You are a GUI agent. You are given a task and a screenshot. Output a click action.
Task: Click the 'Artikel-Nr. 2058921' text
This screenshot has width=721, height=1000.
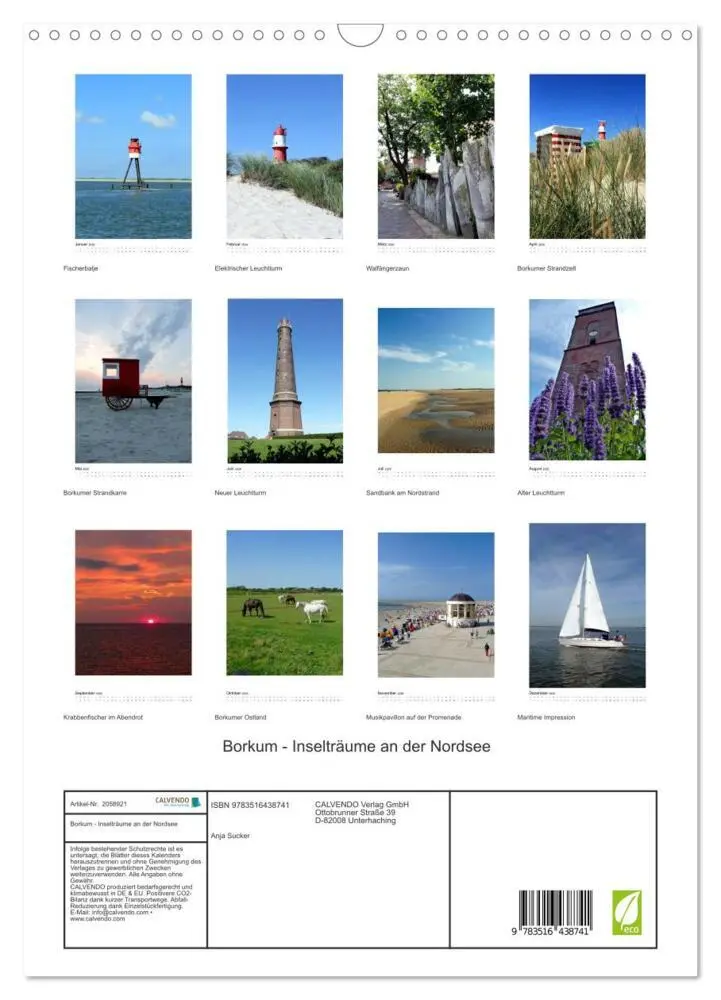click(99, 804)
